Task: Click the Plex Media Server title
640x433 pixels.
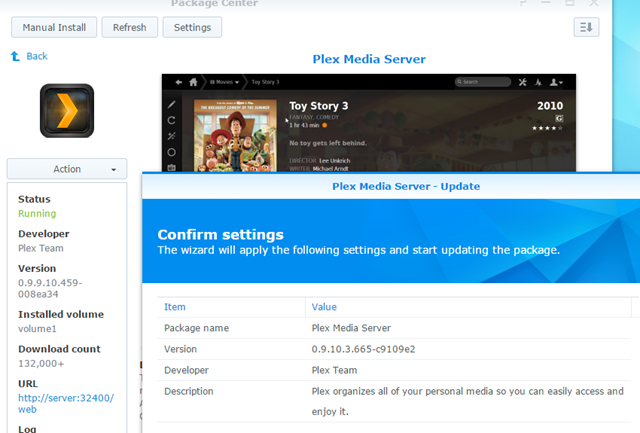Action: click(x=369, y=59)
